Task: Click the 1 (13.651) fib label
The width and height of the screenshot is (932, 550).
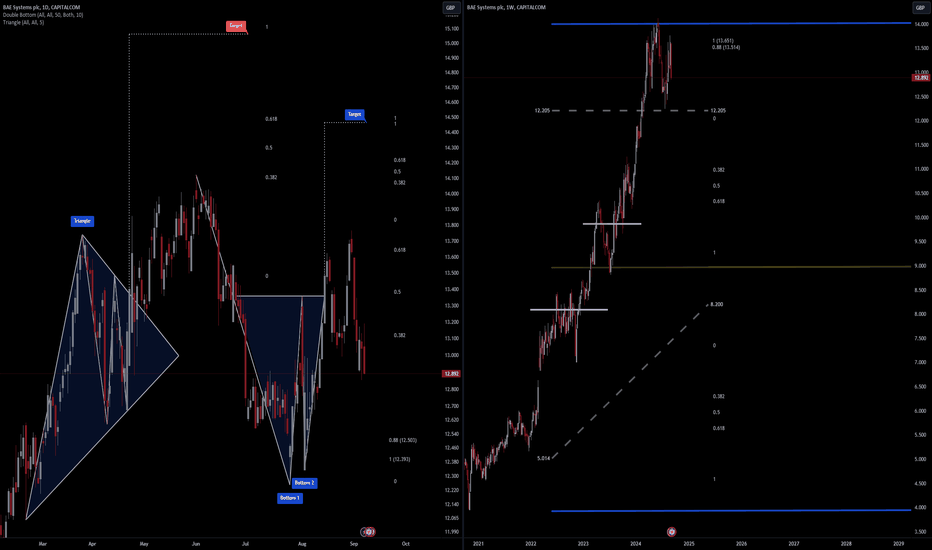Action: (x=723, y=41)
